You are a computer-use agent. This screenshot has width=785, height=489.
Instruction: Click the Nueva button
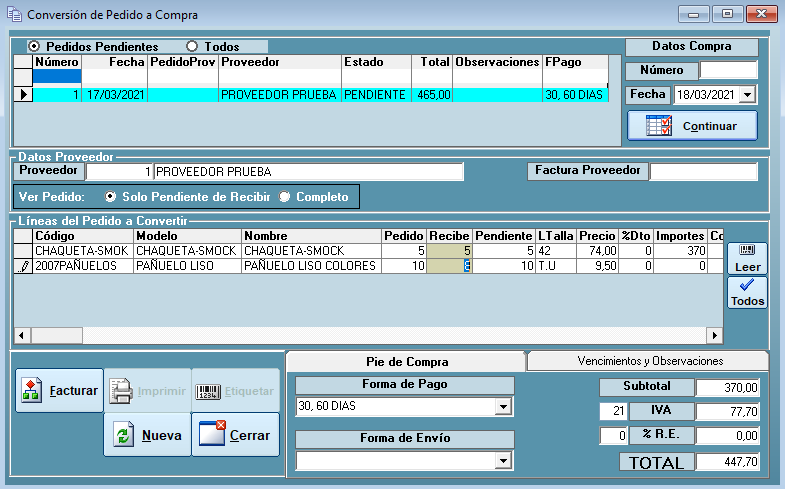coord(148,434)
